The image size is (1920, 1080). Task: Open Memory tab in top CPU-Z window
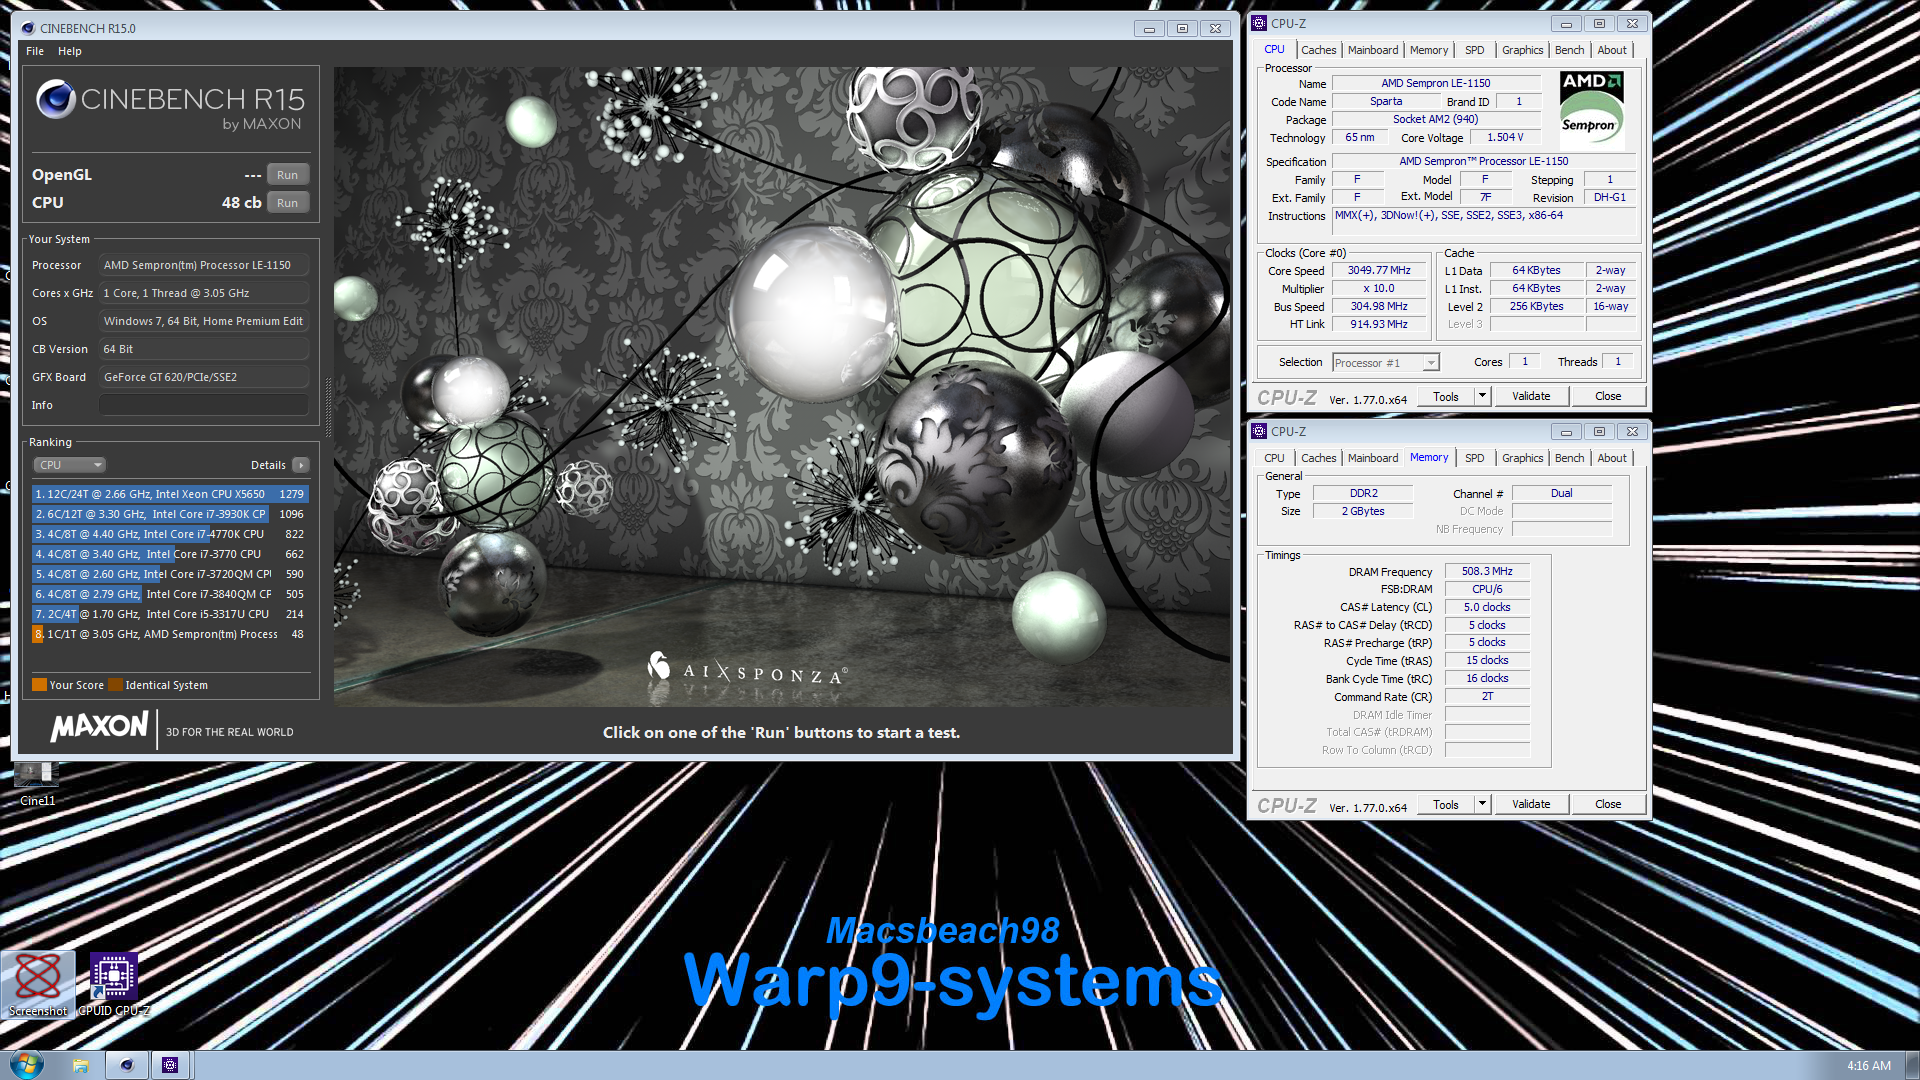pos(1428,50)
